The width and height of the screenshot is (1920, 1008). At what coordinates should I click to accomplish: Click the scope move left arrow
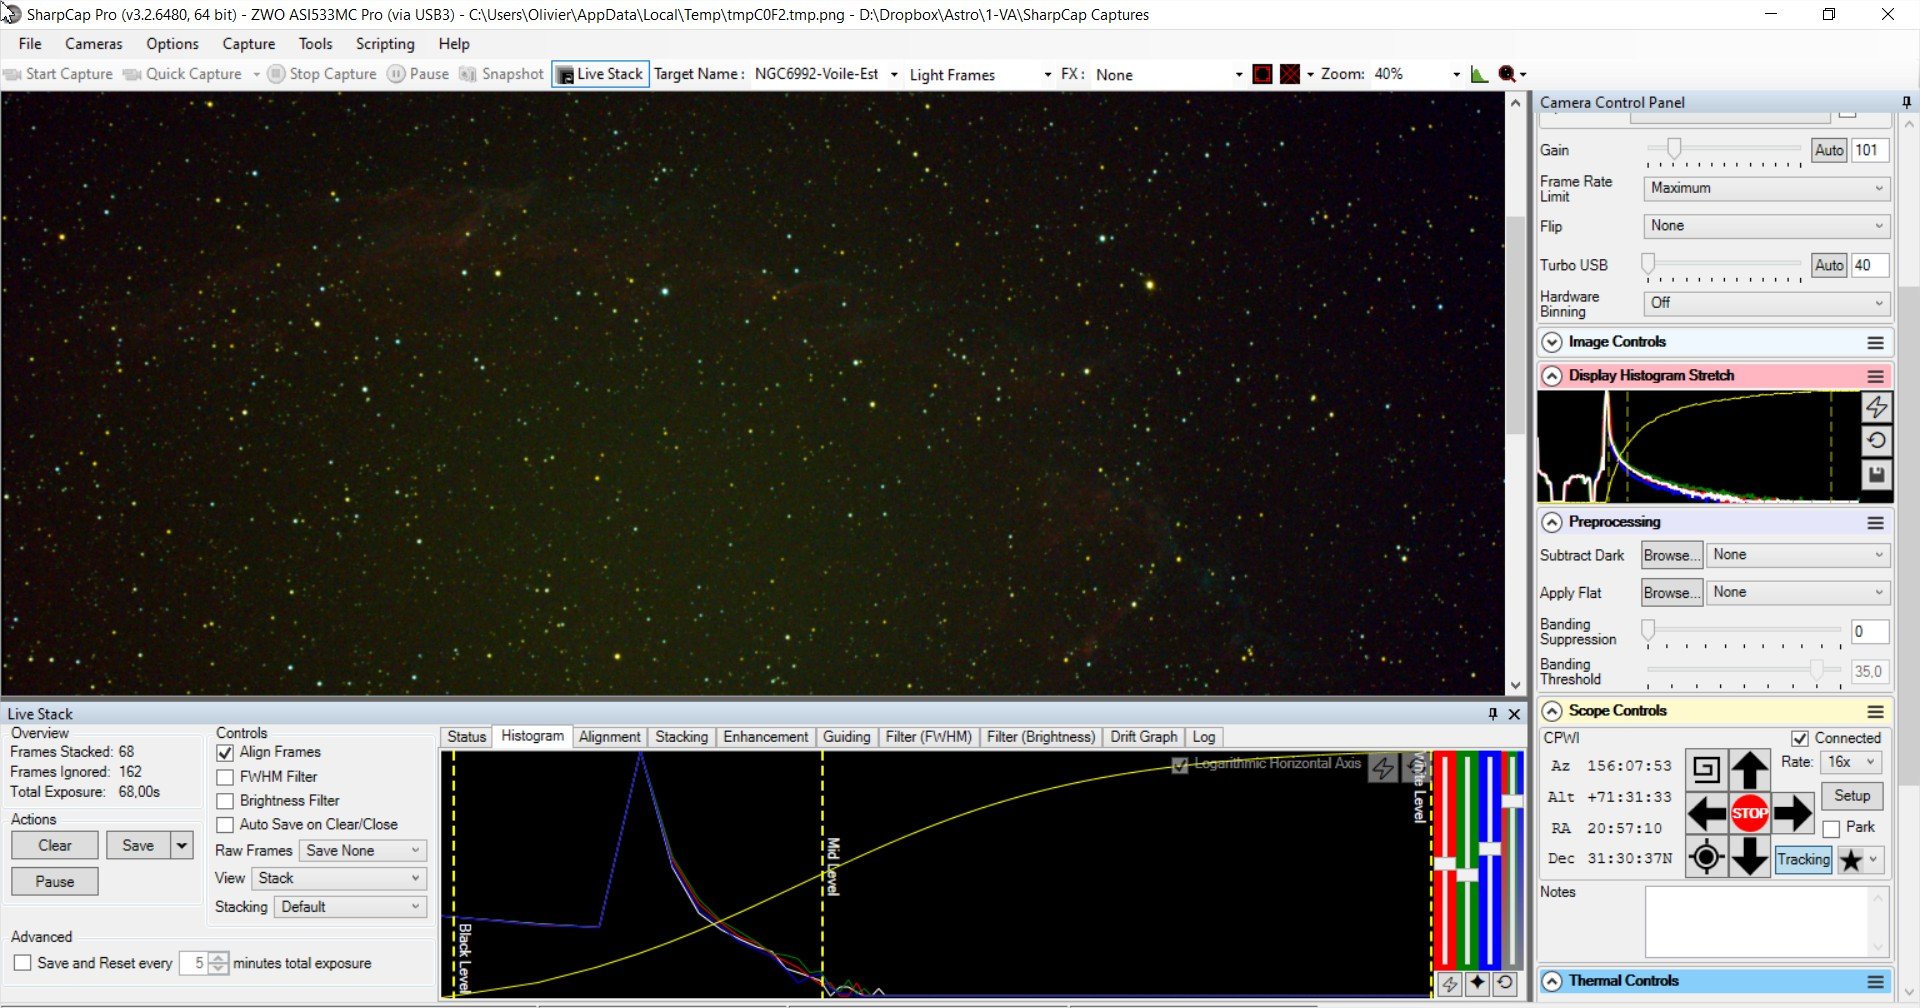(1706, 813)
